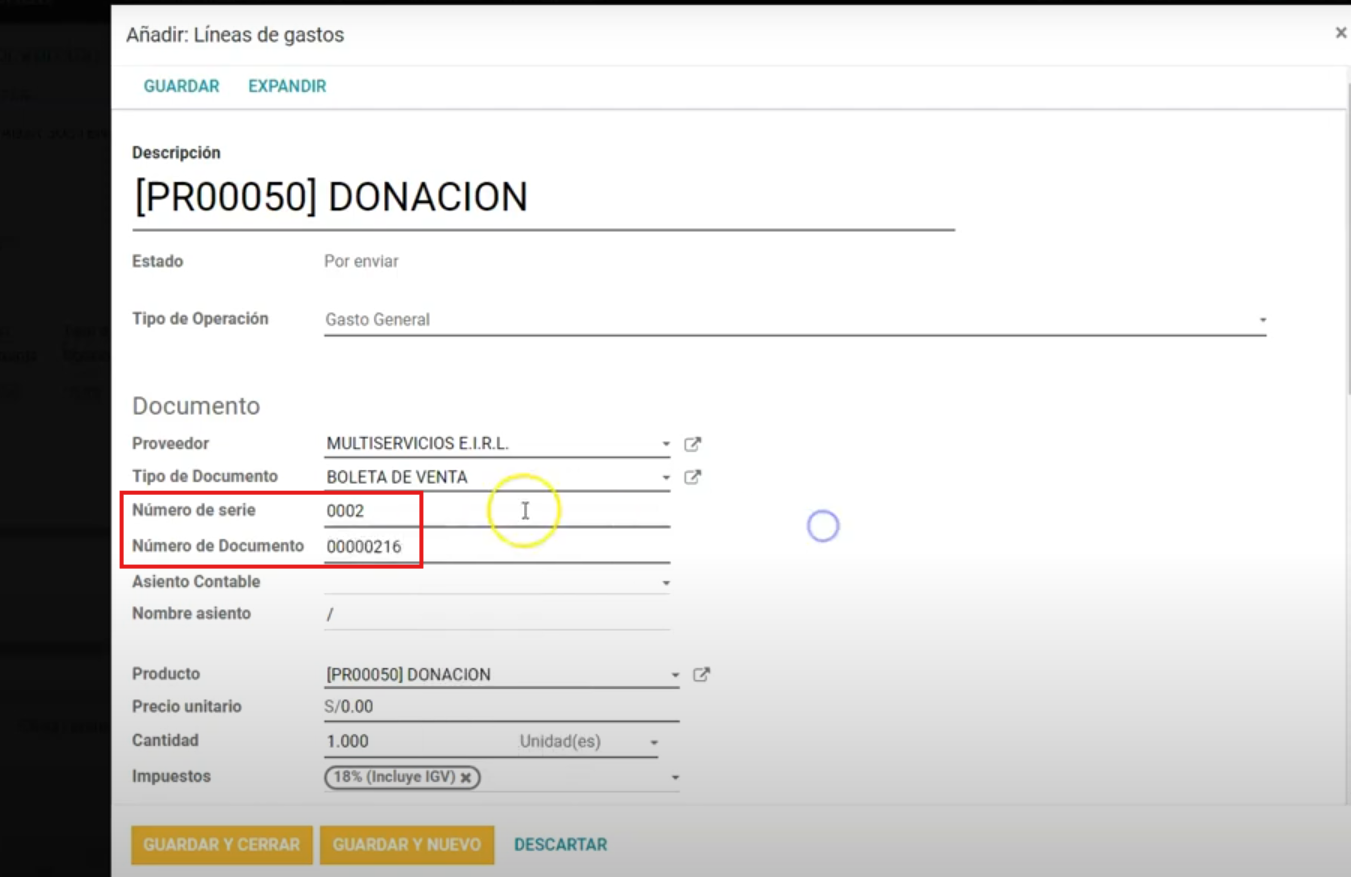Image resolution: width=1351 pixels, height=877 pixels.
Task: Open the Producto DONACION record externally
Action: click(702, 674)
